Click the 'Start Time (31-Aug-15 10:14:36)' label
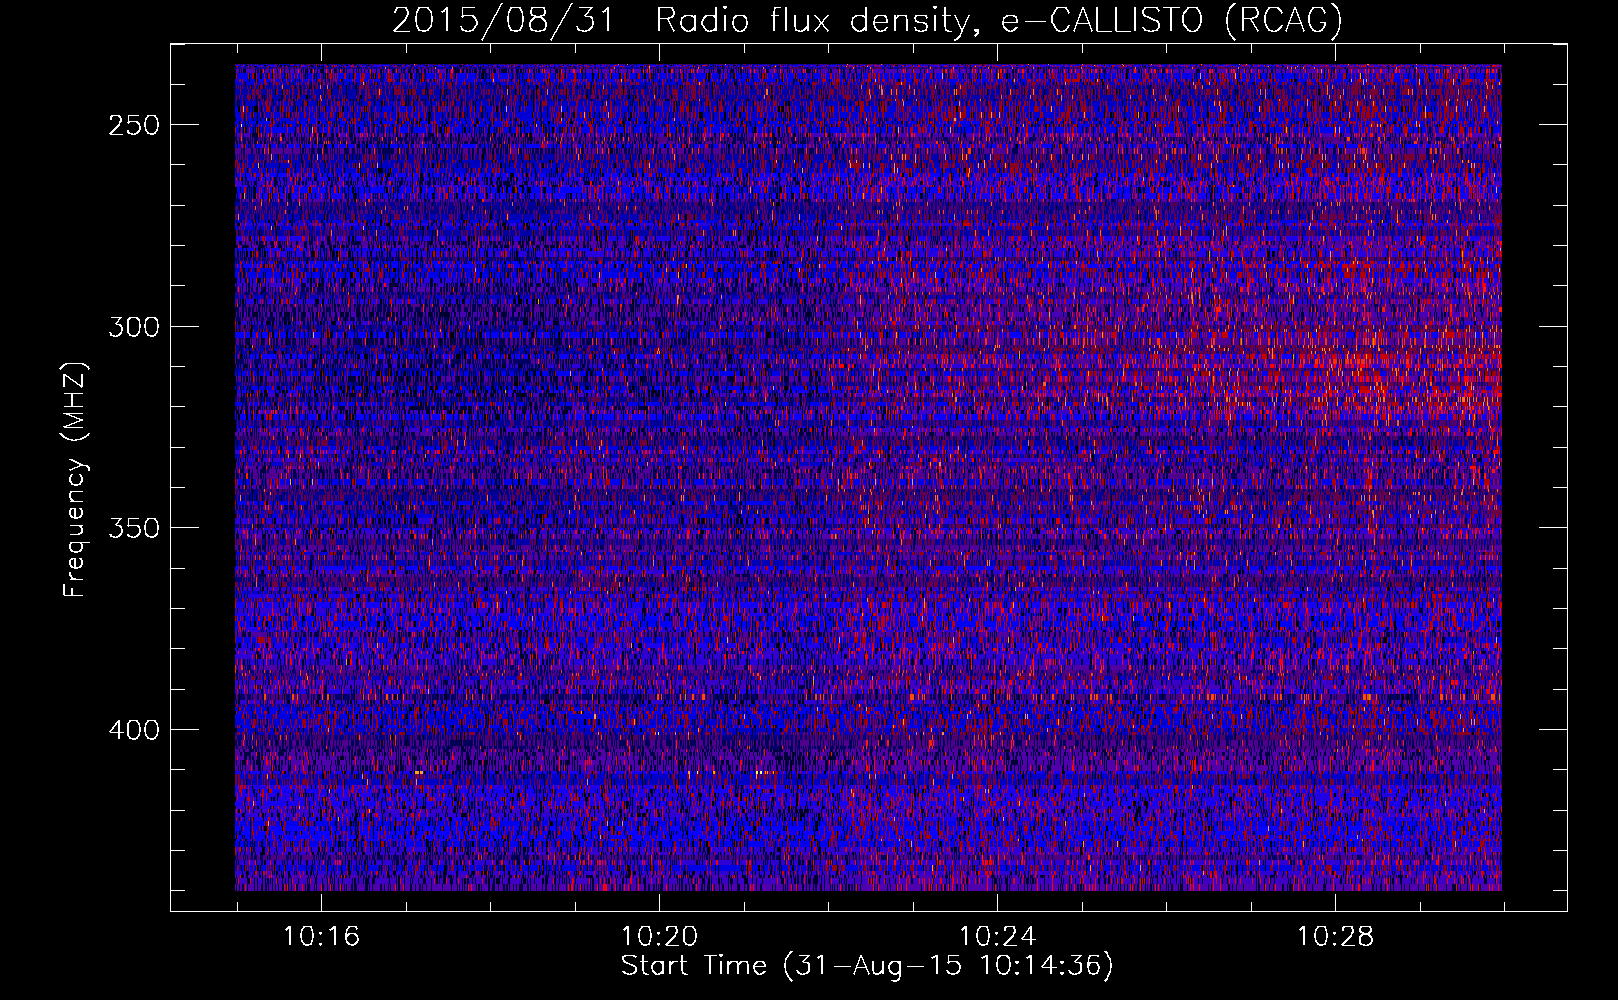 coord(867,966)
